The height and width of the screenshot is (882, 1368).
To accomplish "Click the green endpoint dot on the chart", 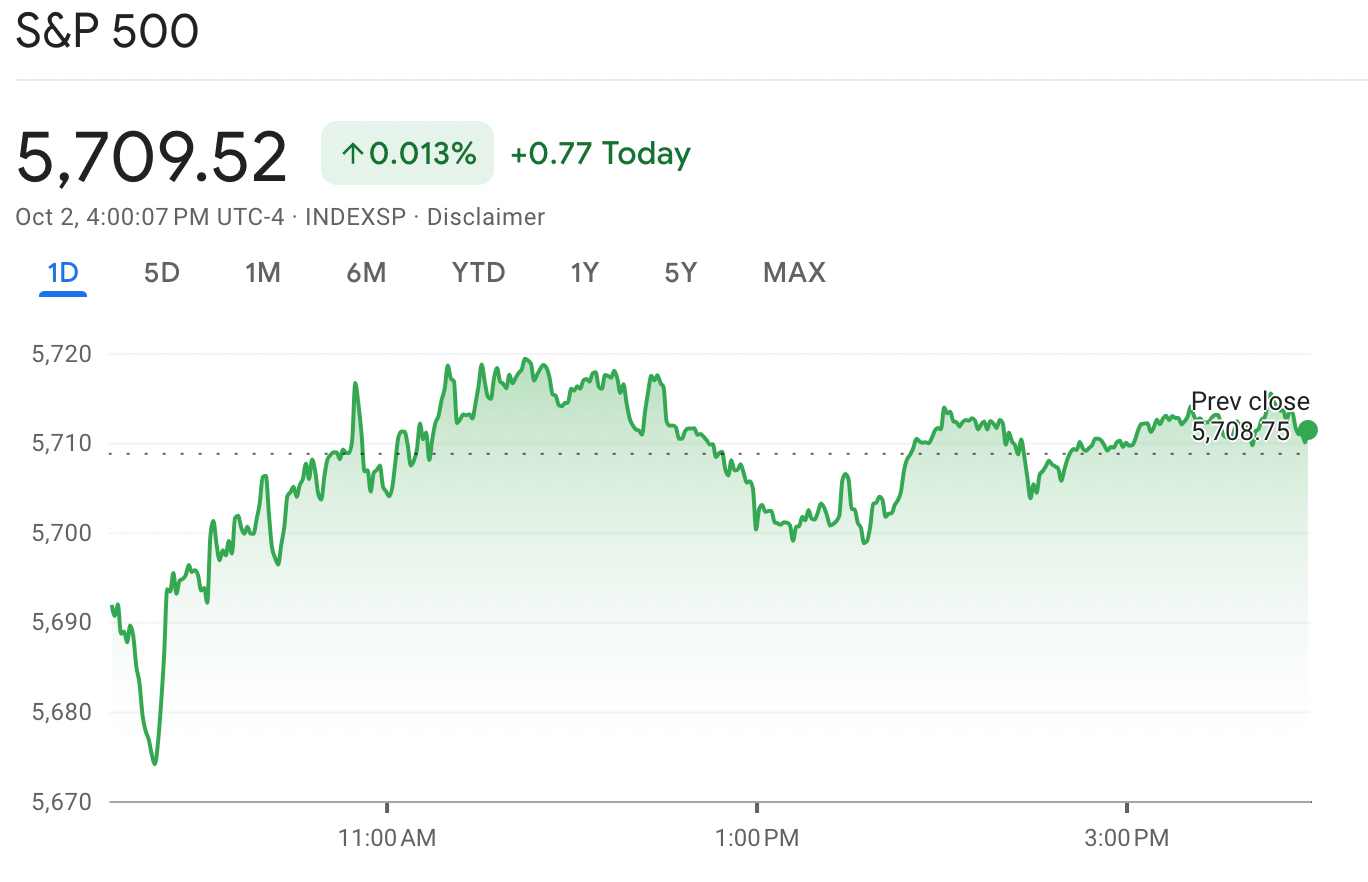I will click(x=1310, y=429).
